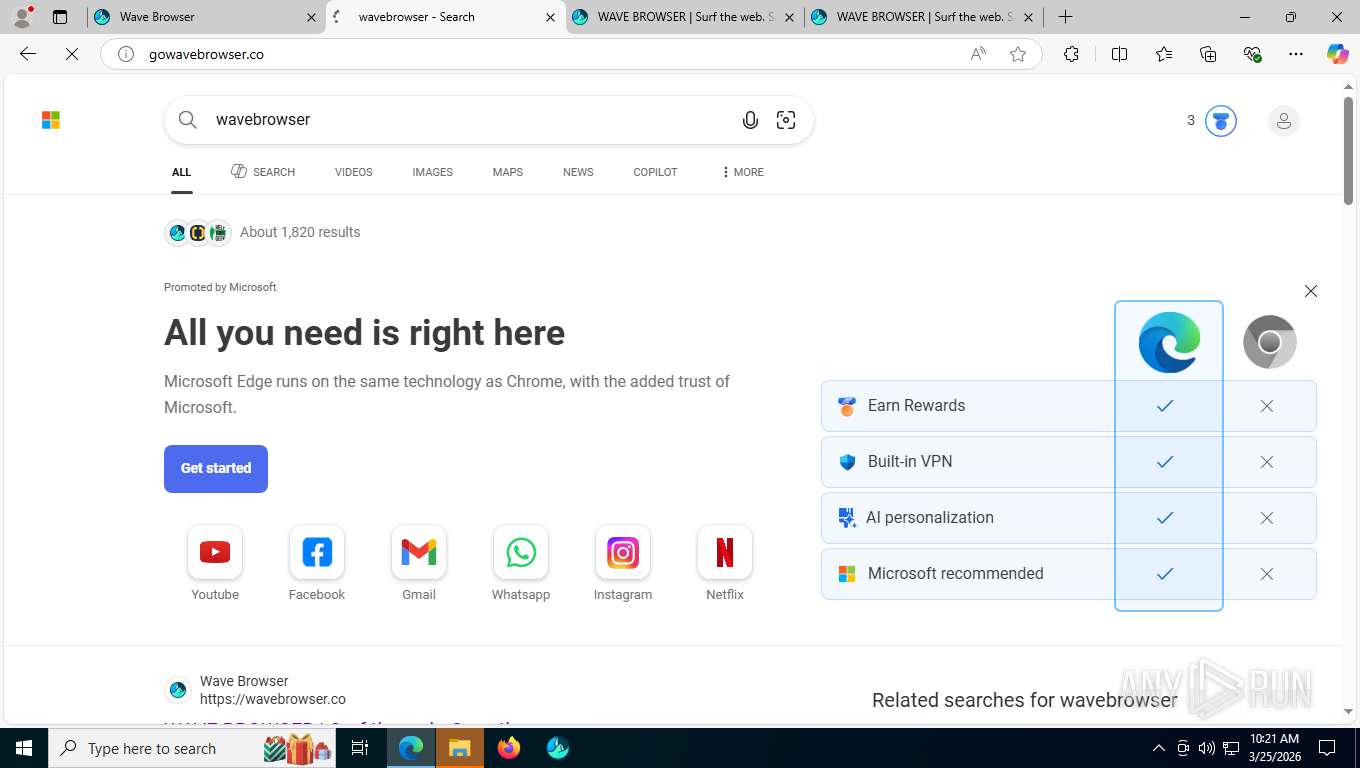The height and width of the screenshot is (768, 1360).
Task: Click the Earn Rewards row
Action: coord(1068,406)
